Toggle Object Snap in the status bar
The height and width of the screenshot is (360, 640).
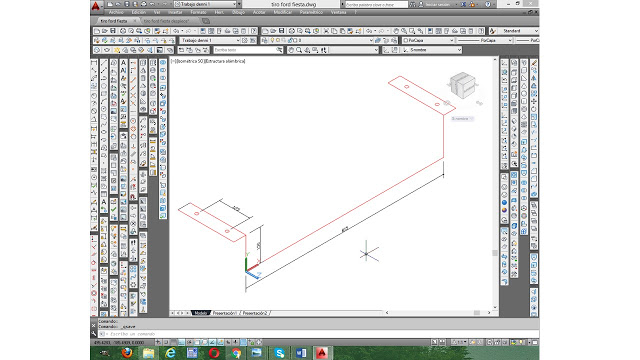point(197,342)
